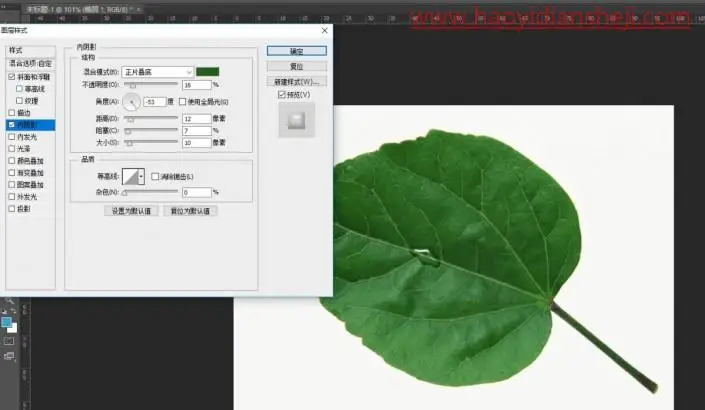Click the noise value field showing 0

(x=196, y=192)
